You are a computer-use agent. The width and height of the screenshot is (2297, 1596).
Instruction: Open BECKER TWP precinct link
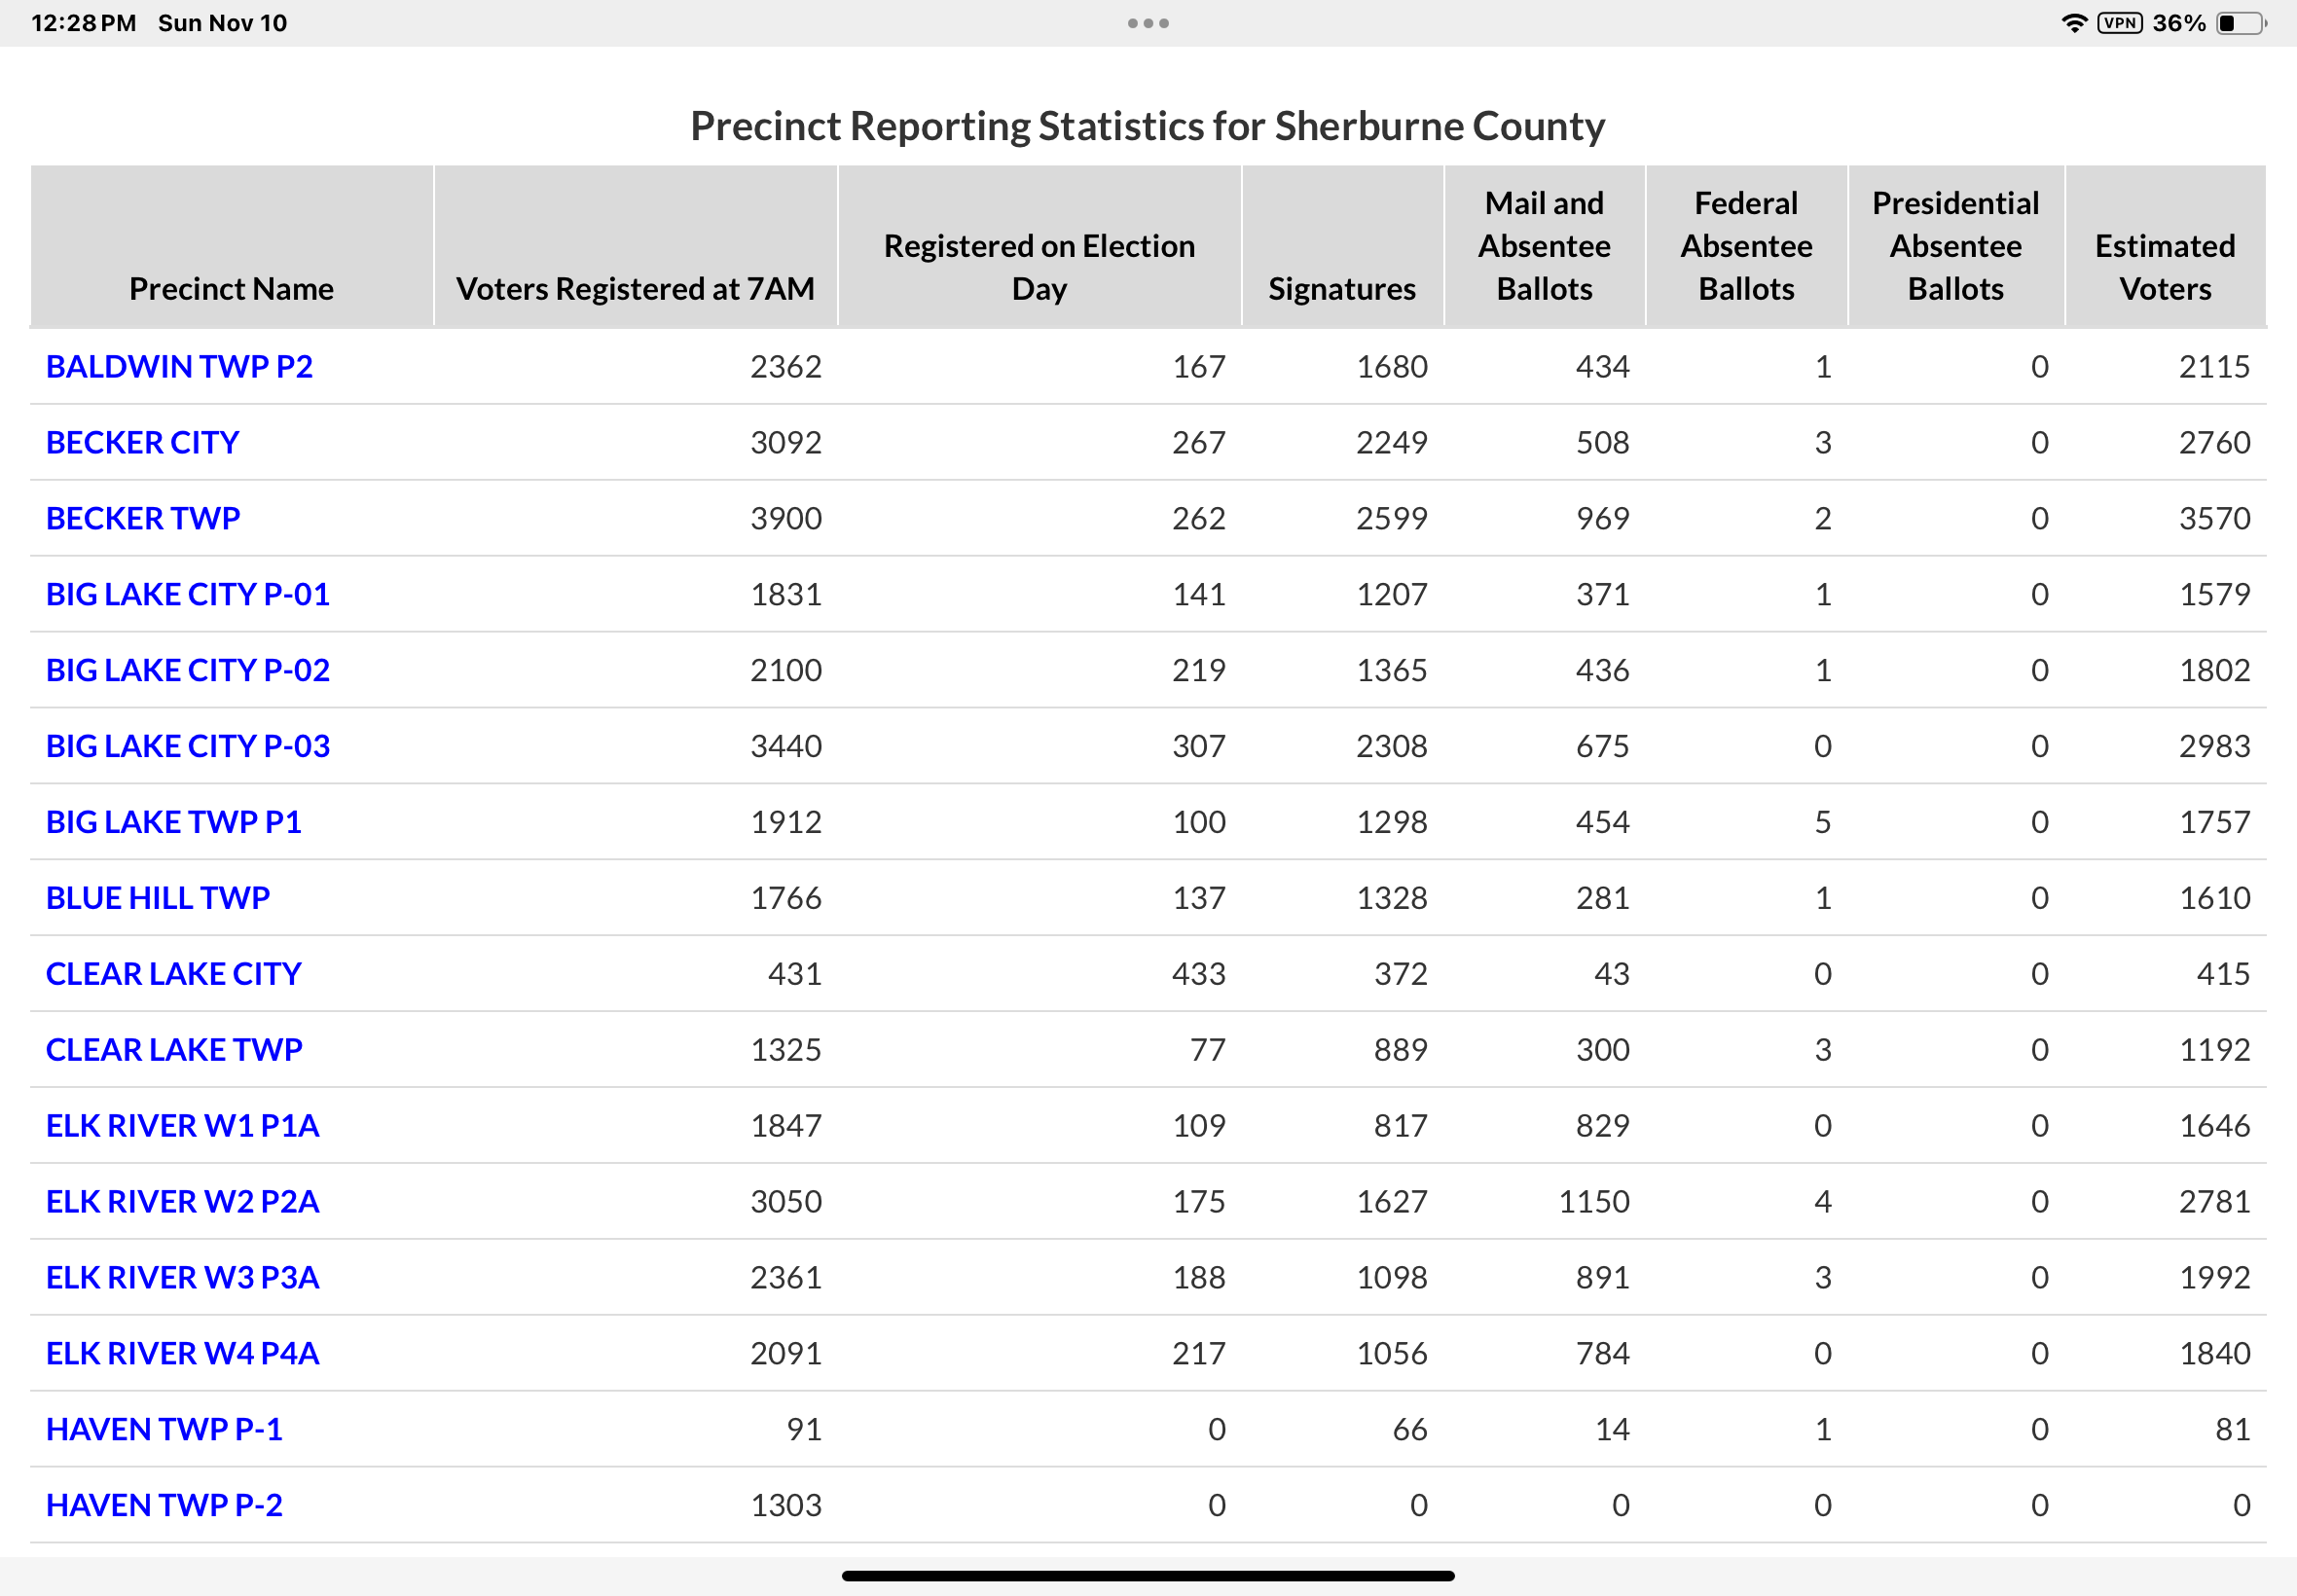(x=143, y=519)
